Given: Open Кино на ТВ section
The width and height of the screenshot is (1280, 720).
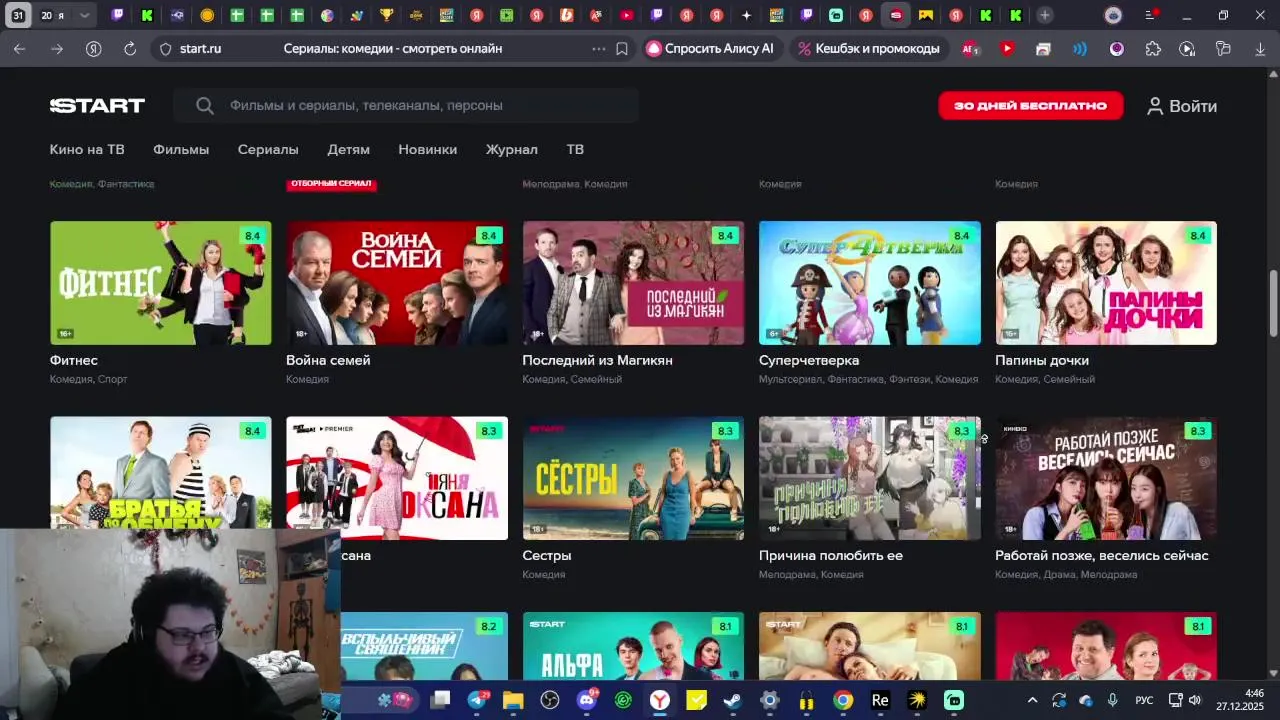Looking at the screenshot, I should 87,149.
